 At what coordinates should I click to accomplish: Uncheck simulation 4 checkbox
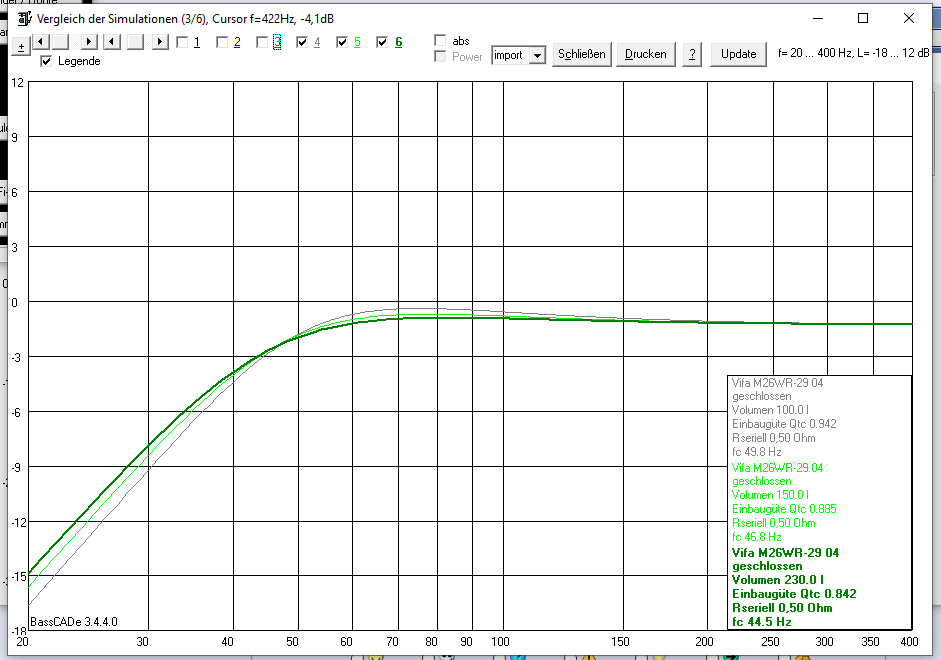302,42
